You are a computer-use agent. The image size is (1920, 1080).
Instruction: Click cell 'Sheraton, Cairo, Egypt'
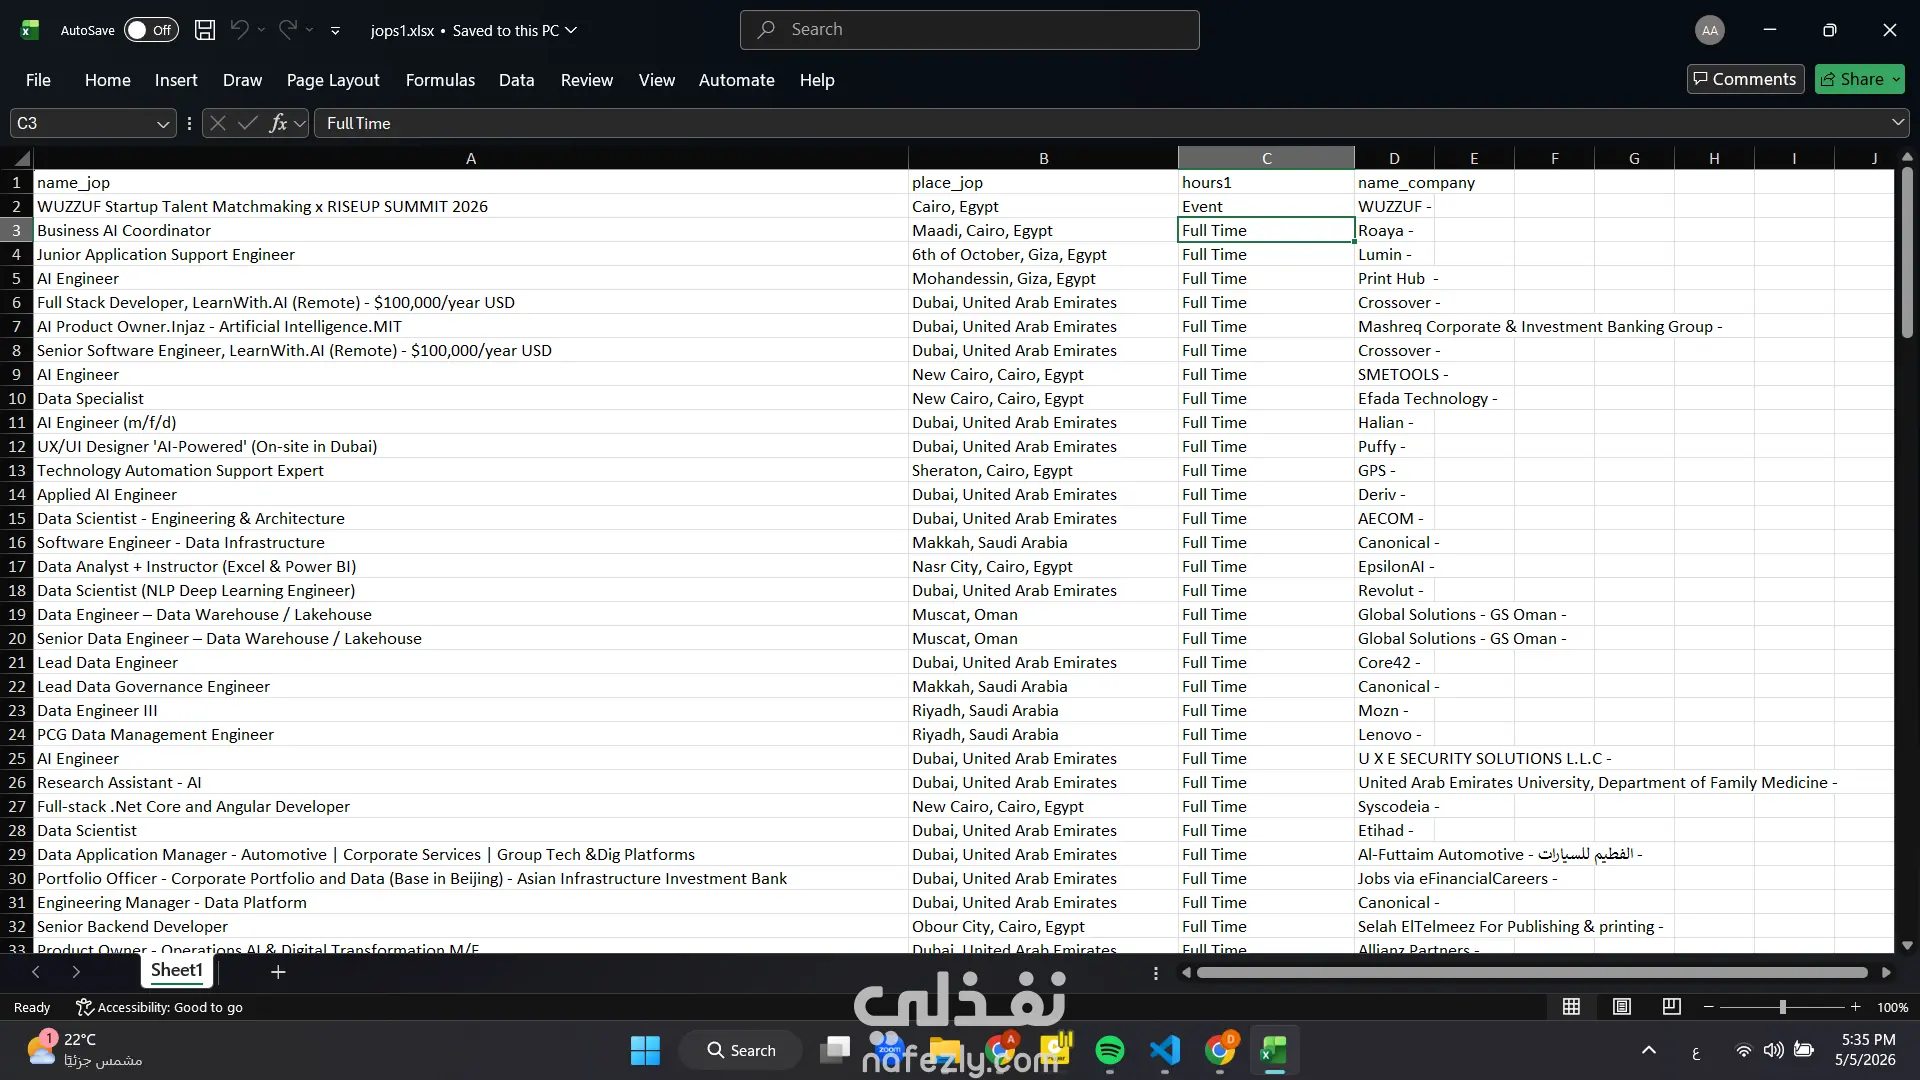point(1043,470)
